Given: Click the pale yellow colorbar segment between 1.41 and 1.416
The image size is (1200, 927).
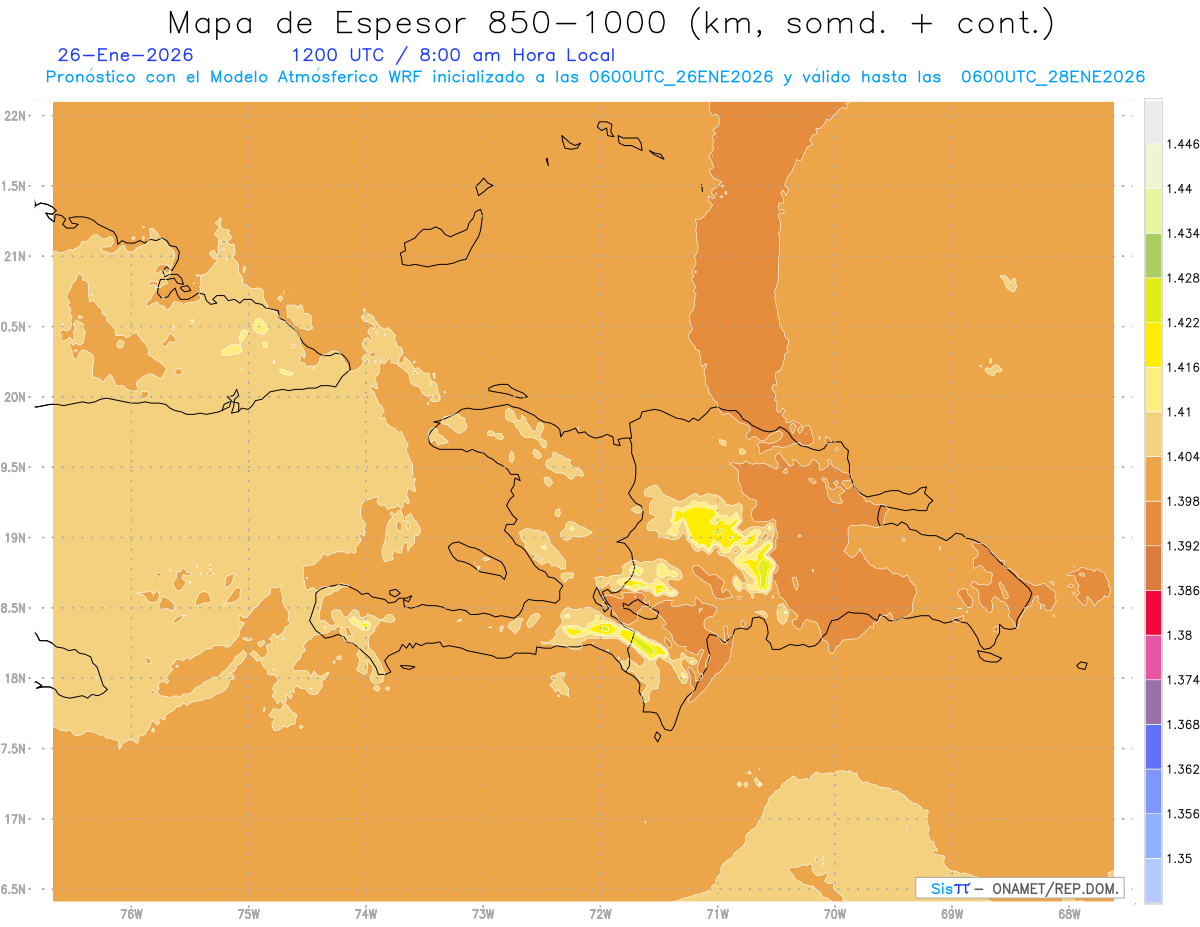Looking at the screenshot, I should 1153,389.
